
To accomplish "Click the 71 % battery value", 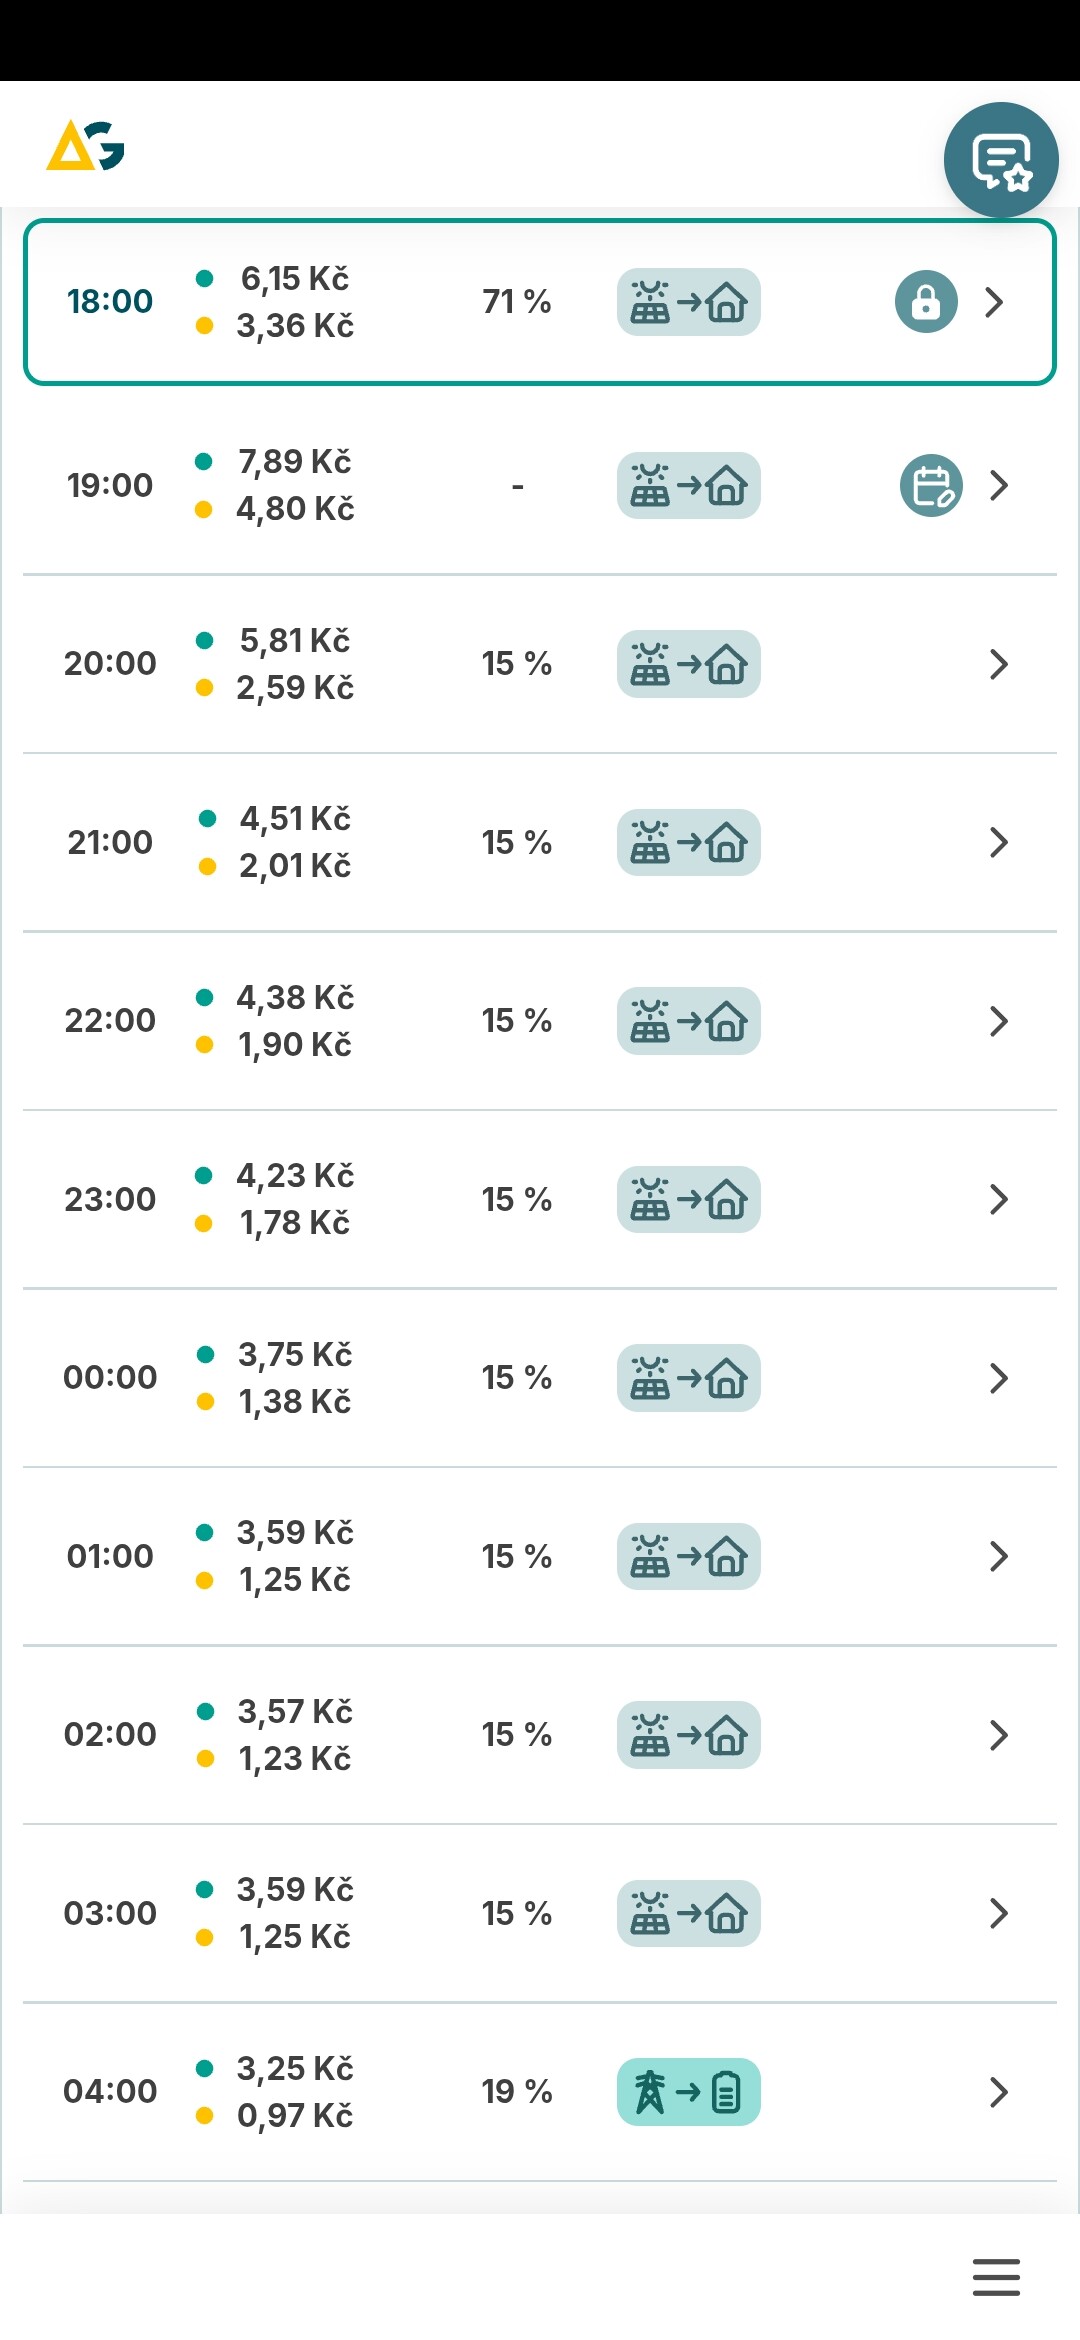I will click(516, 302).
